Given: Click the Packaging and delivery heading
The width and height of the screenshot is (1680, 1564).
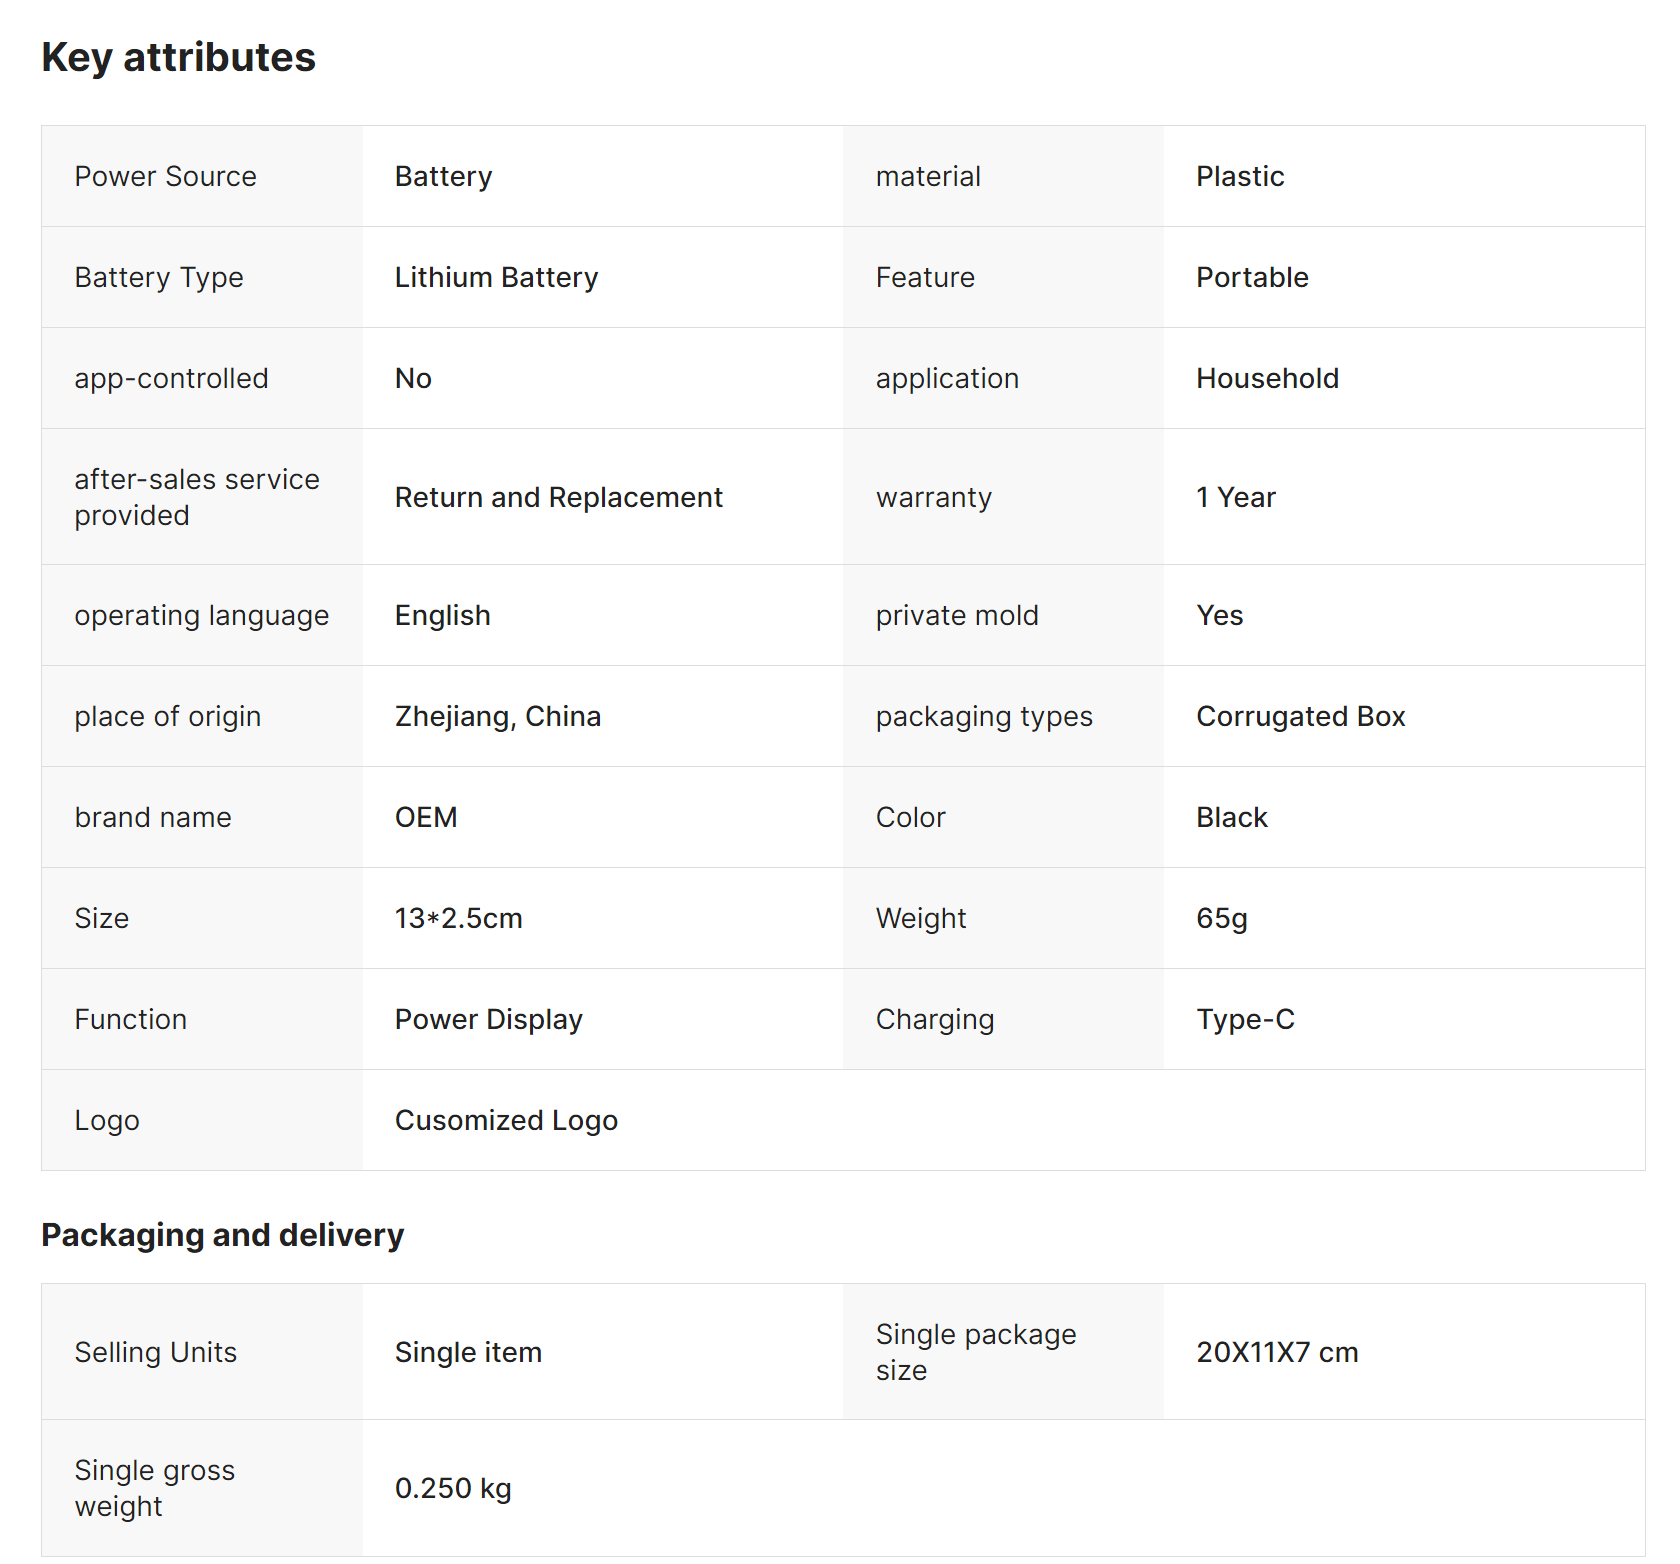Looking at the screenshot, I should click(222, 1235).
